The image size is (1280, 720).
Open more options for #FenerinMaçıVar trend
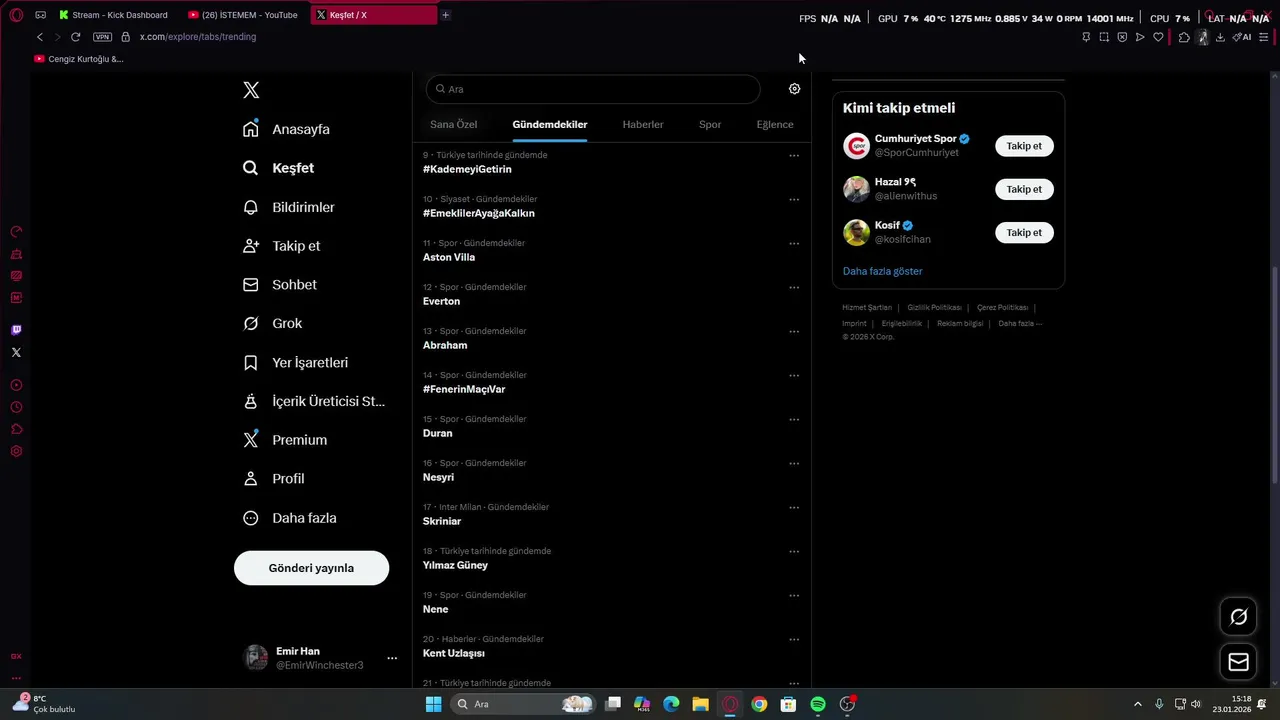click(794, 376)
